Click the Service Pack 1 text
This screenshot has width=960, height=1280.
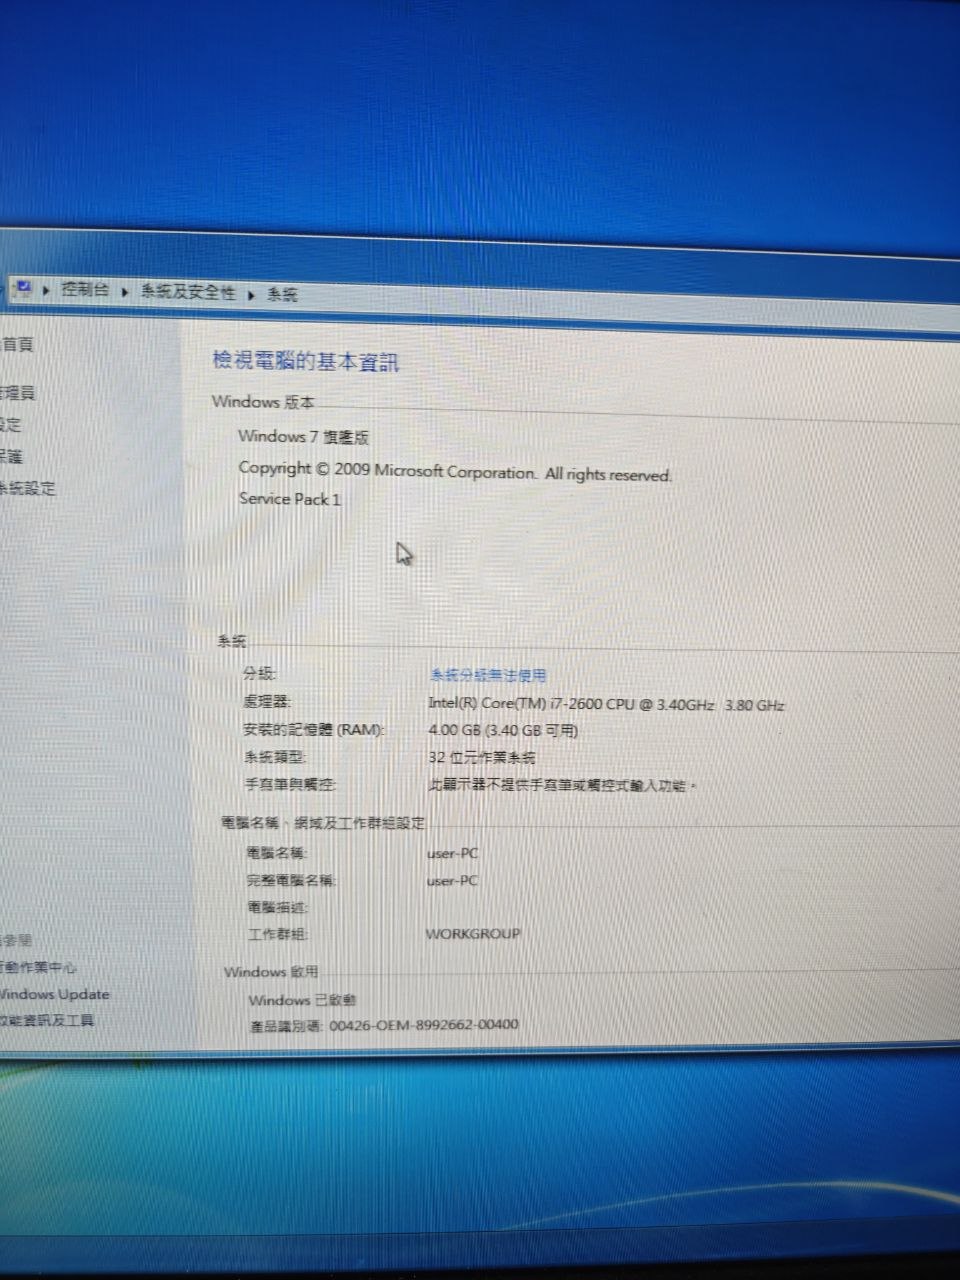290,499
